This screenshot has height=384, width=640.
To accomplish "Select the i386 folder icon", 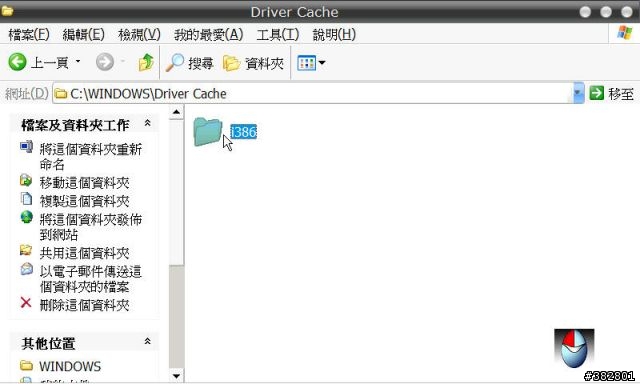I will (207, 131).
